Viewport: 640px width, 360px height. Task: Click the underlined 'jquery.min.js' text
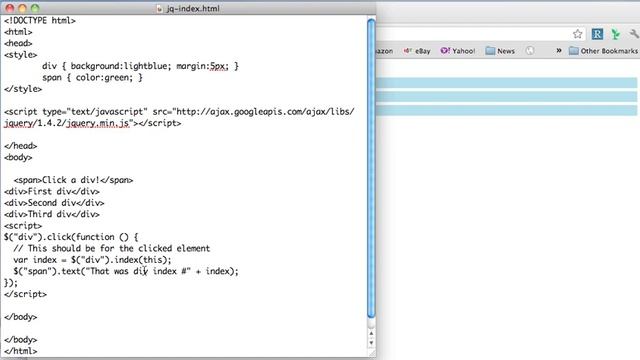[x=98, y=123]
